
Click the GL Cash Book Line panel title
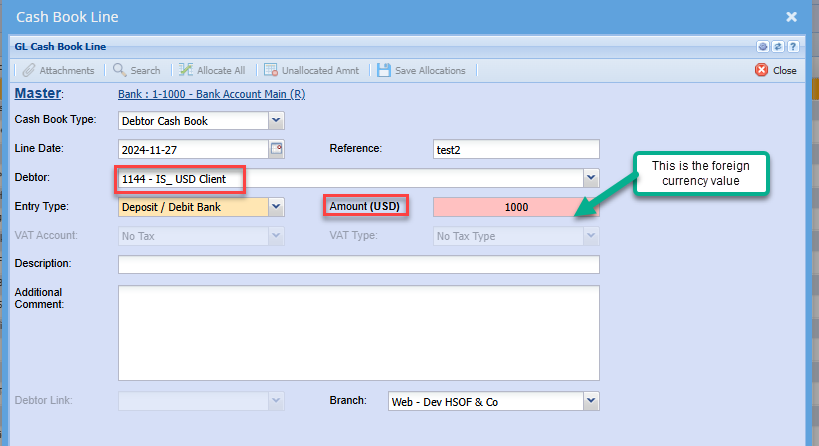60,46
